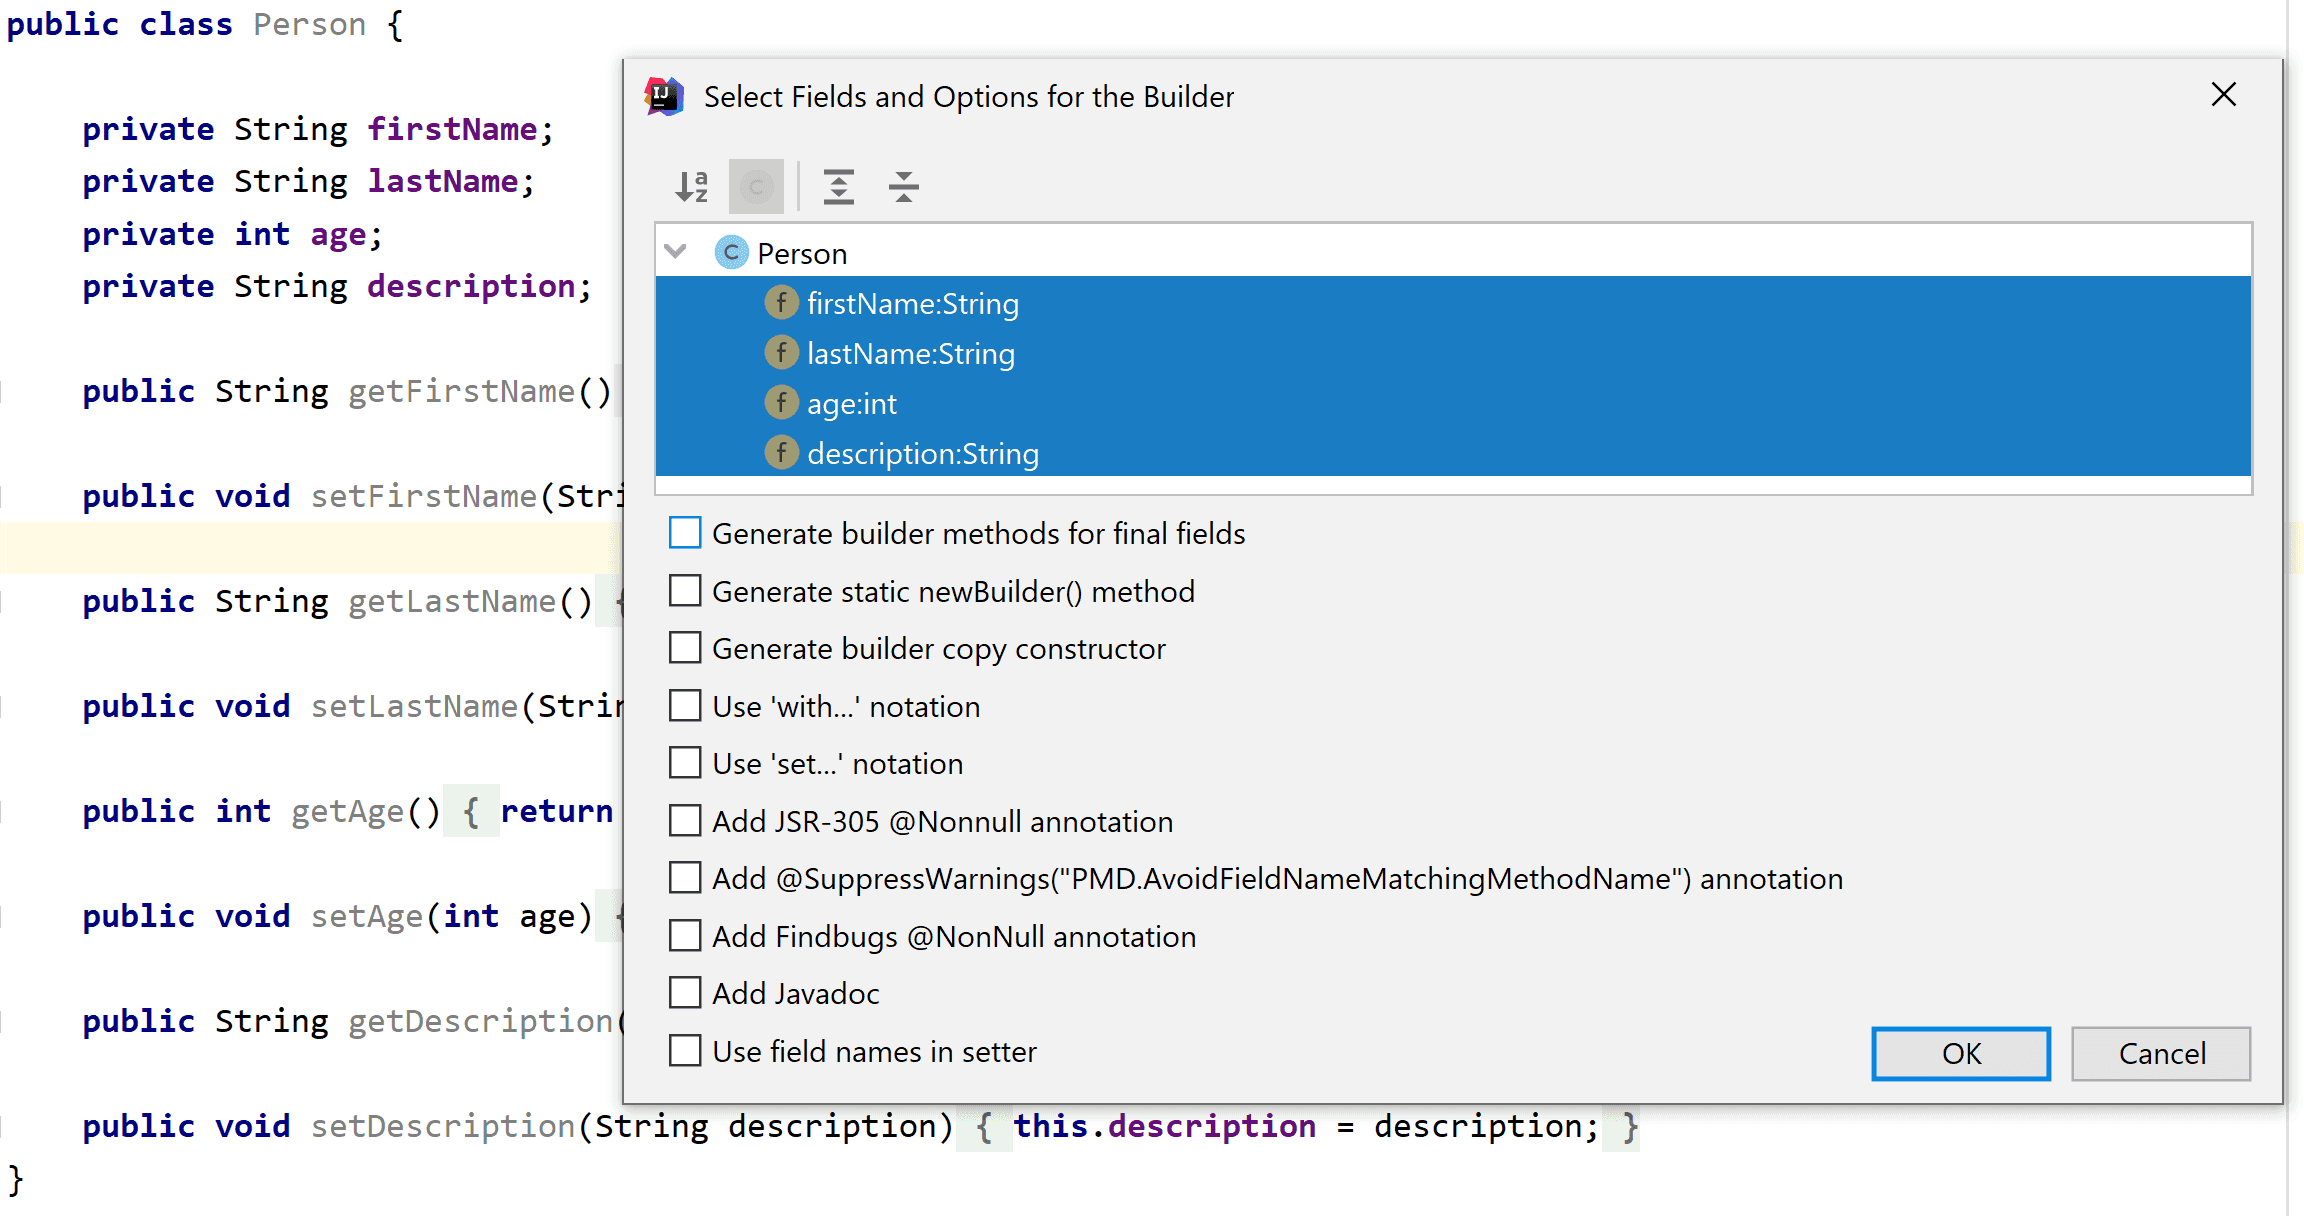Click the IntelliJ logo in dialog title

(664, 97)
